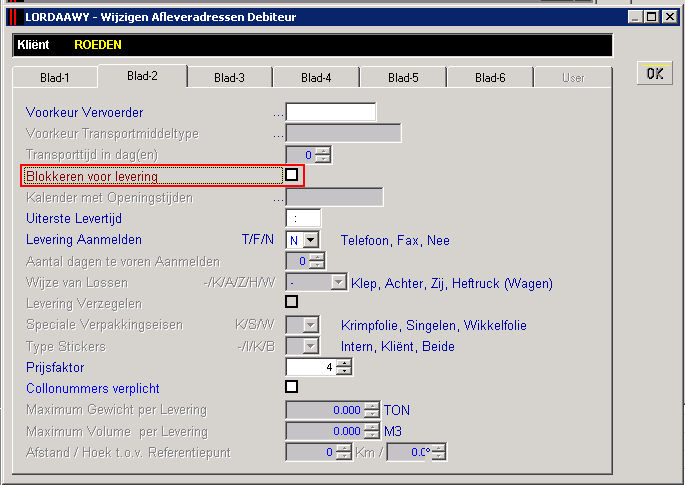The height and width of the screenshot is (485, 685).
Task: Increase Maximum Gewicht per Levering
Action: click(x=372, y=406)
